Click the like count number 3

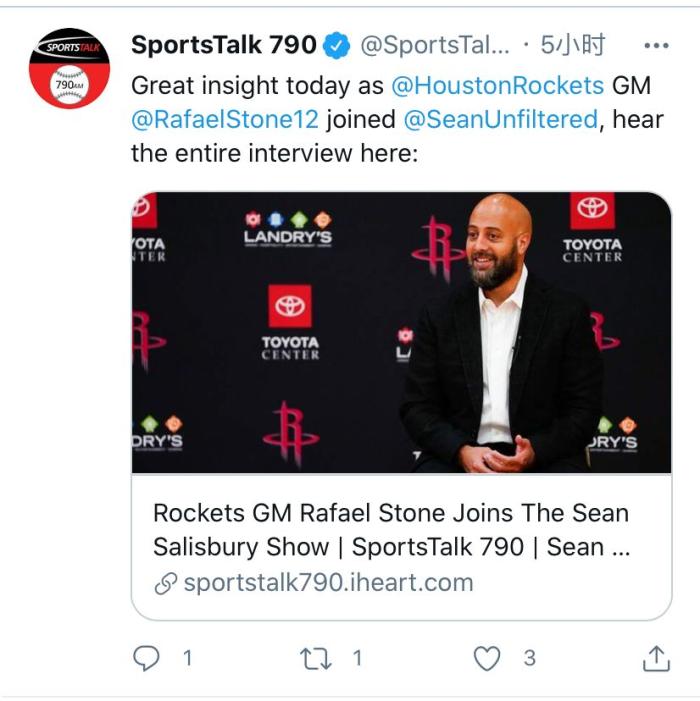point(529,658)
